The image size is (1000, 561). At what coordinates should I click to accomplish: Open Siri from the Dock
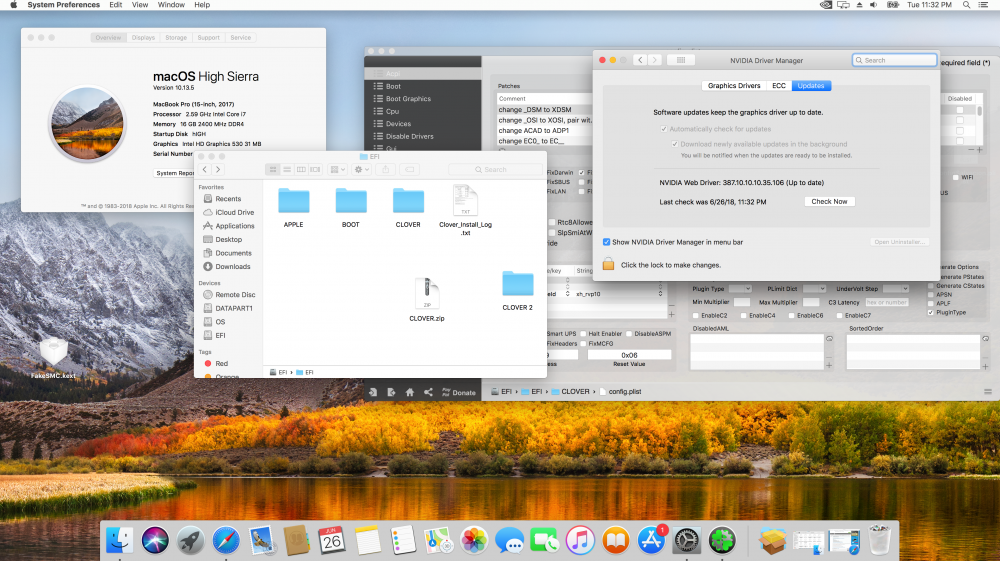(x=155, y=541)
